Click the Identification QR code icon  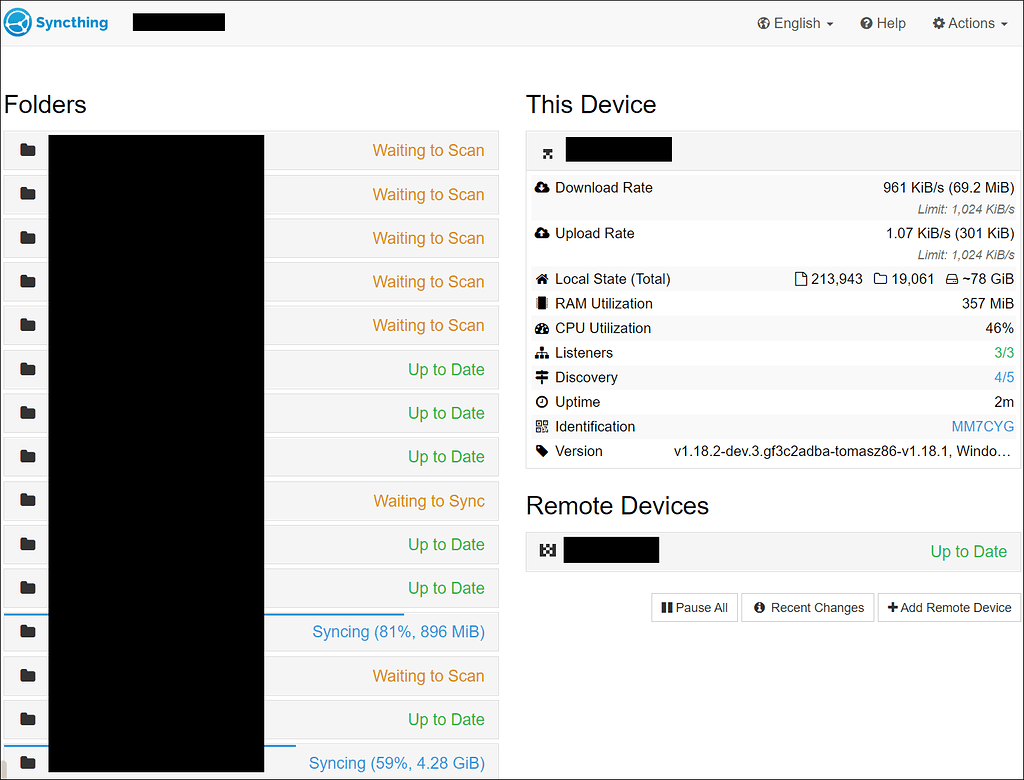tap(541, 426)
